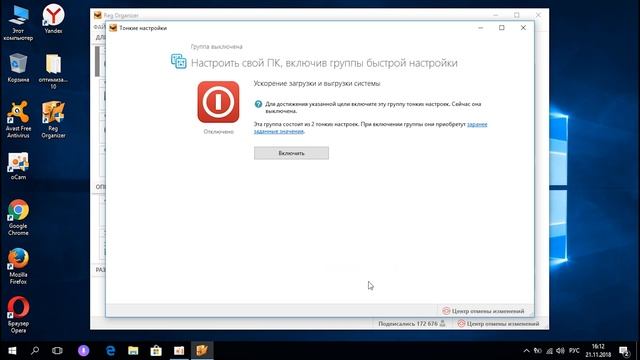
Task: Minimize the Тонкие настройки window
Action: coord(480,28)
